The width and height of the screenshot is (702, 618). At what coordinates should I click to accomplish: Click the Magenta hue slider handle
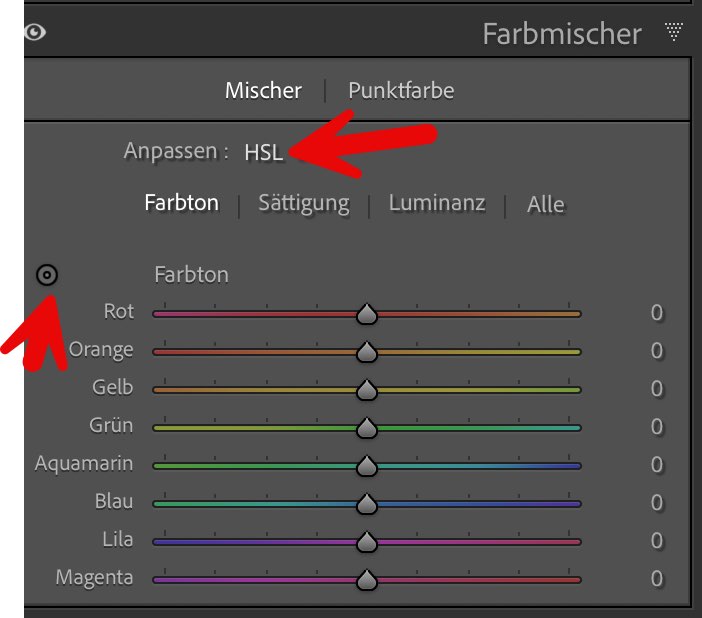pyautogui.click(x=367, y=579)
